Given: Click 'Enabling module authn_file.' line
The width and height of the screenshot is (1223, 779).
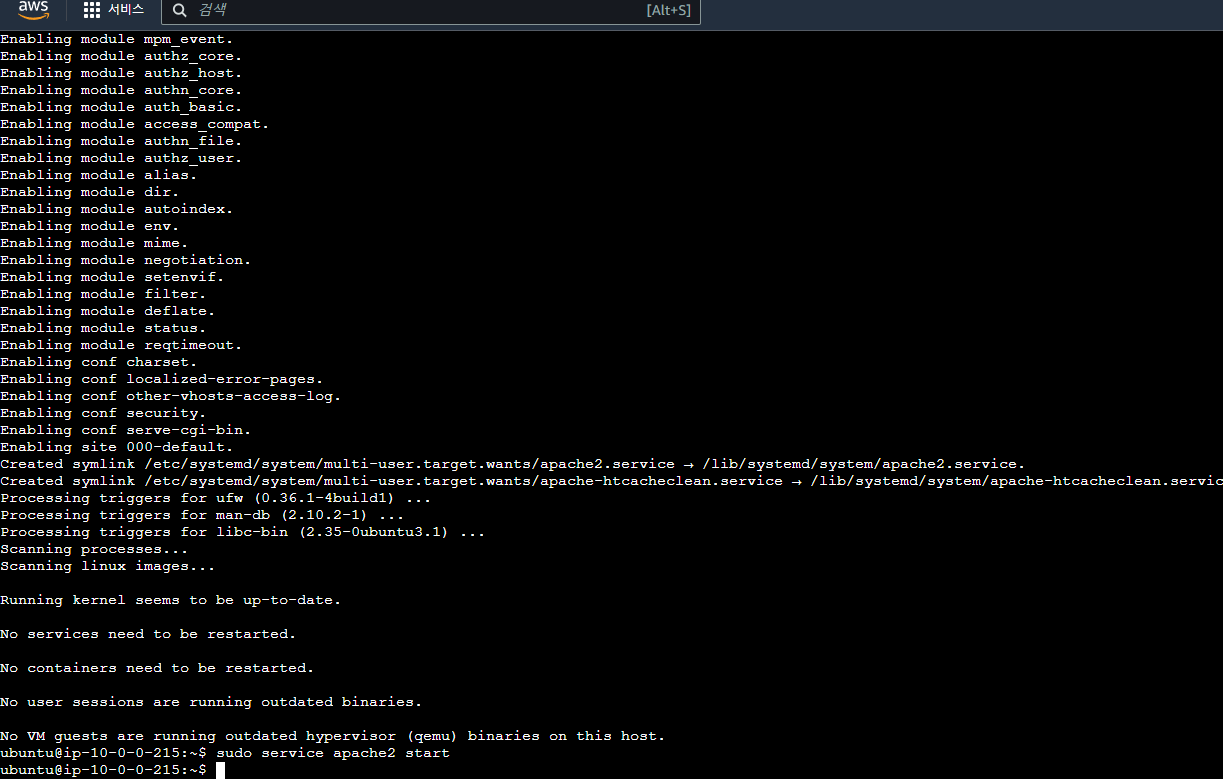Looking at the screenshot, I should pos(121,141).
